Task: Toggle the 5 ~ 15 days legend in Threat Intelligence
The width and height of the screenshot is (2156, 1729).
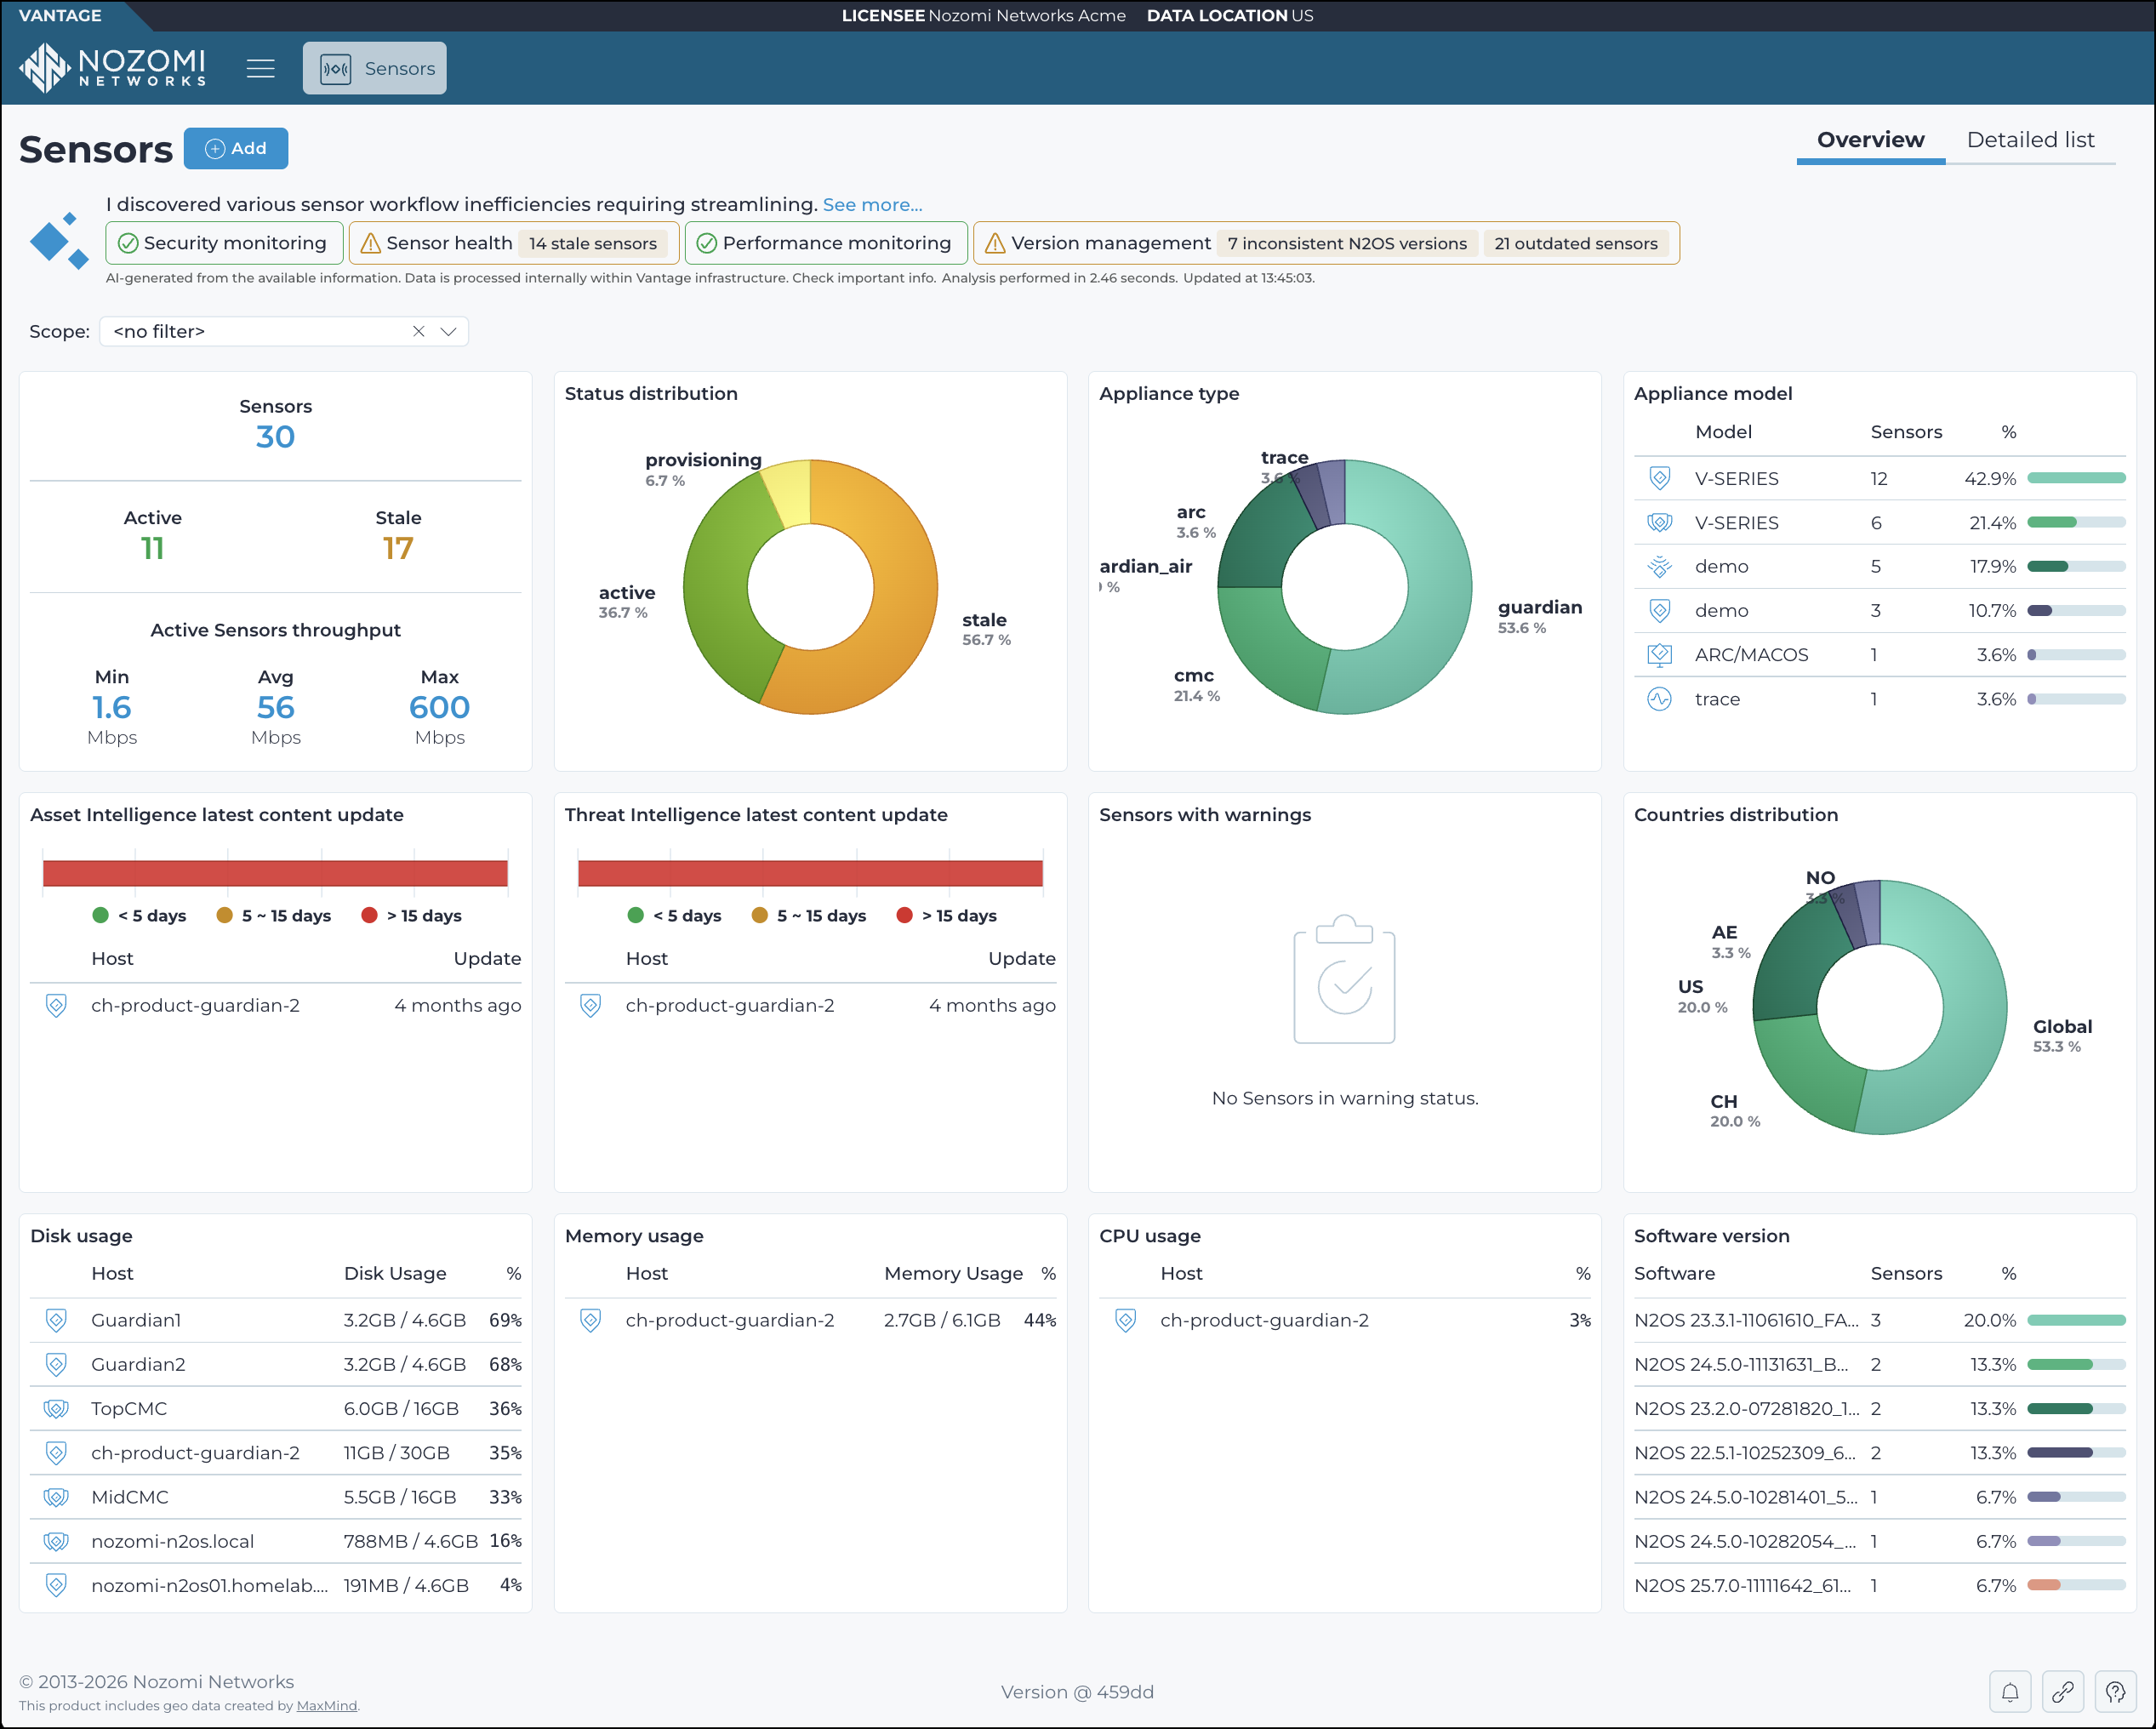Action: click(809, 915)
